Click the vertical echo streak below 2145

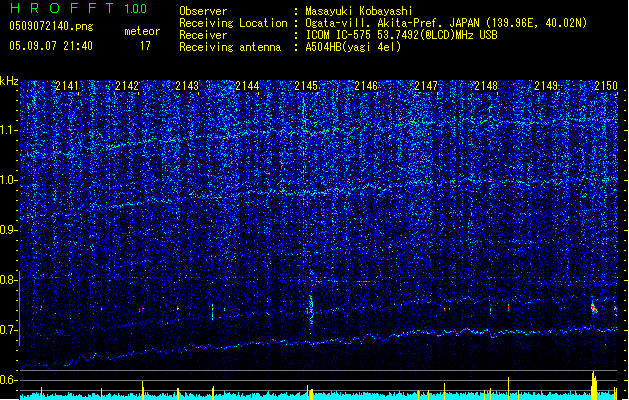311,307
